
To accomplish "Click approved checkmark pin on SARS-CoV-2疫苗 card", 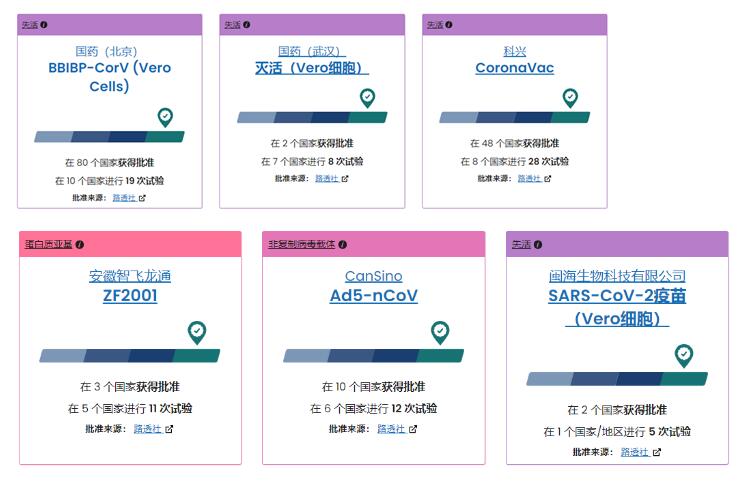I will coord(684,356).
